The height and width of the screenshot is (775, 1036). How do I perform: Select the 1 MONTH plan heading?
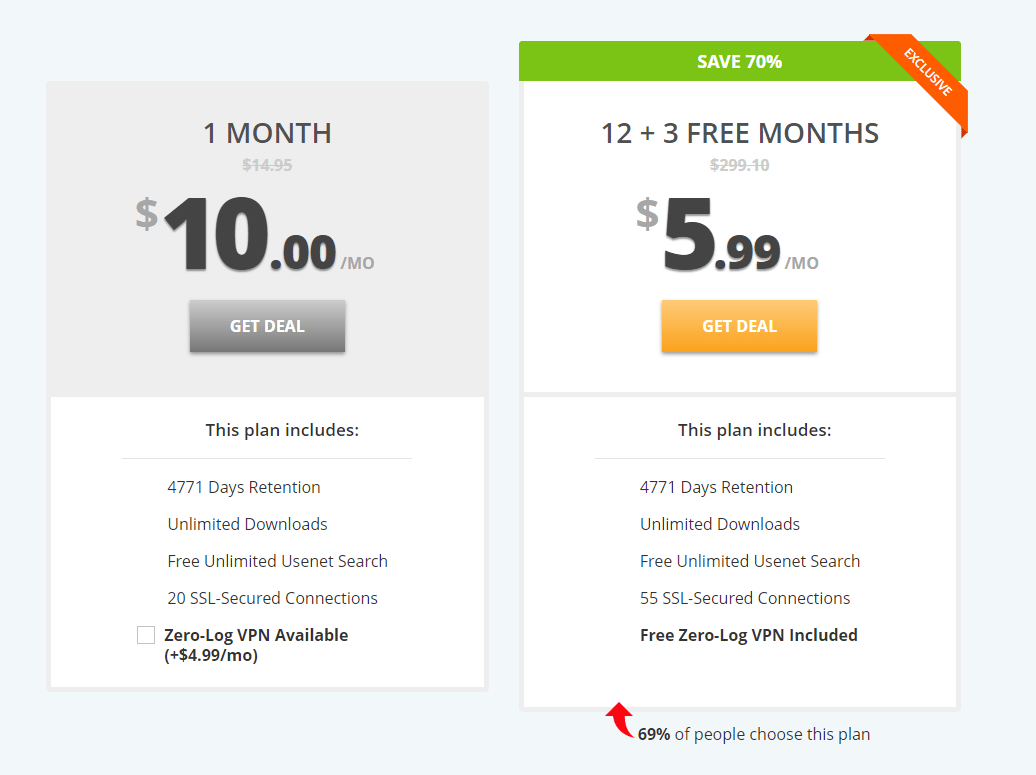click(x=267, y=133)
